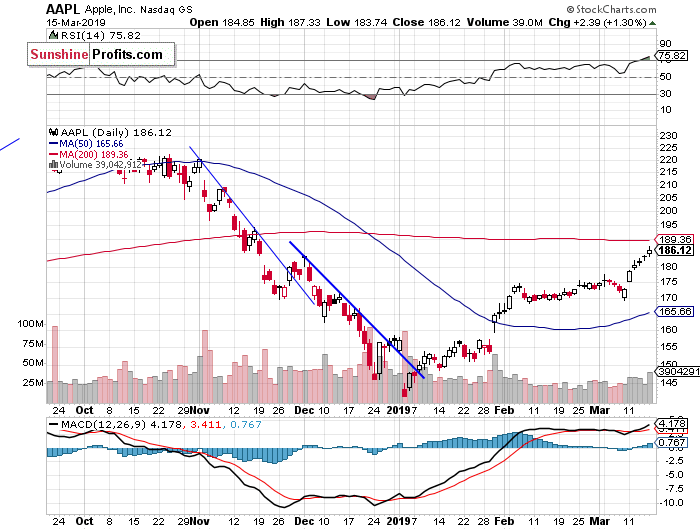Click the blue MA(50) line swatch
The height and width of the screenshot is (530, 700).
coord(53,144)
